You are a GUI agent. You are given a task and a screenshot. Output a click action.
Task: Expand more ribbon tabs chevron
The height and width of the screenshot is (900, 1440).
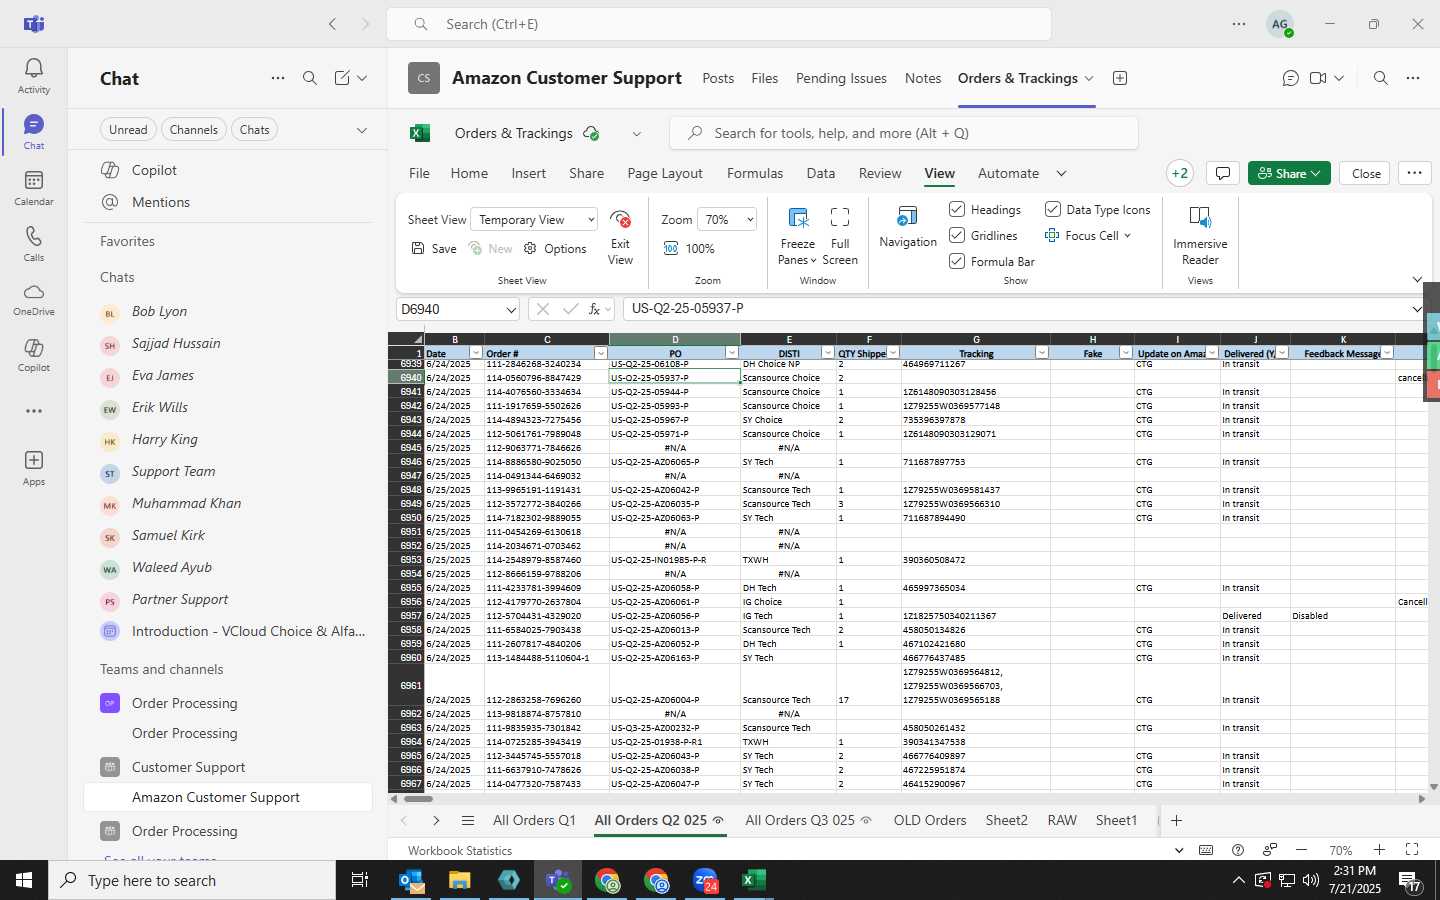[x=1062, y=173]
